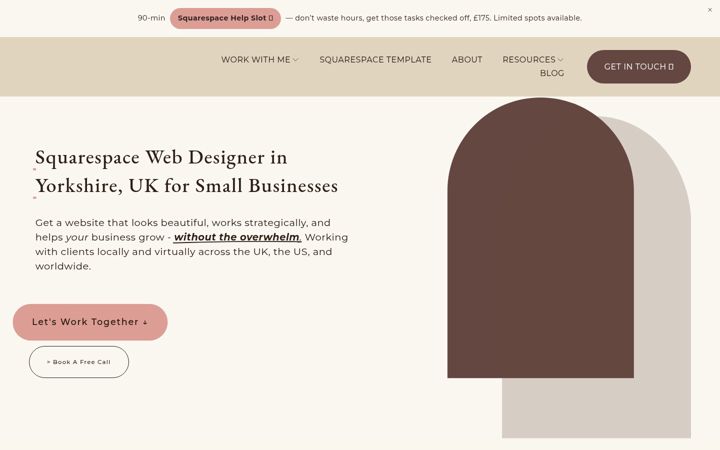Go to the About page
The height and width of the screenshot is (450, 720).
pos(467,60)
